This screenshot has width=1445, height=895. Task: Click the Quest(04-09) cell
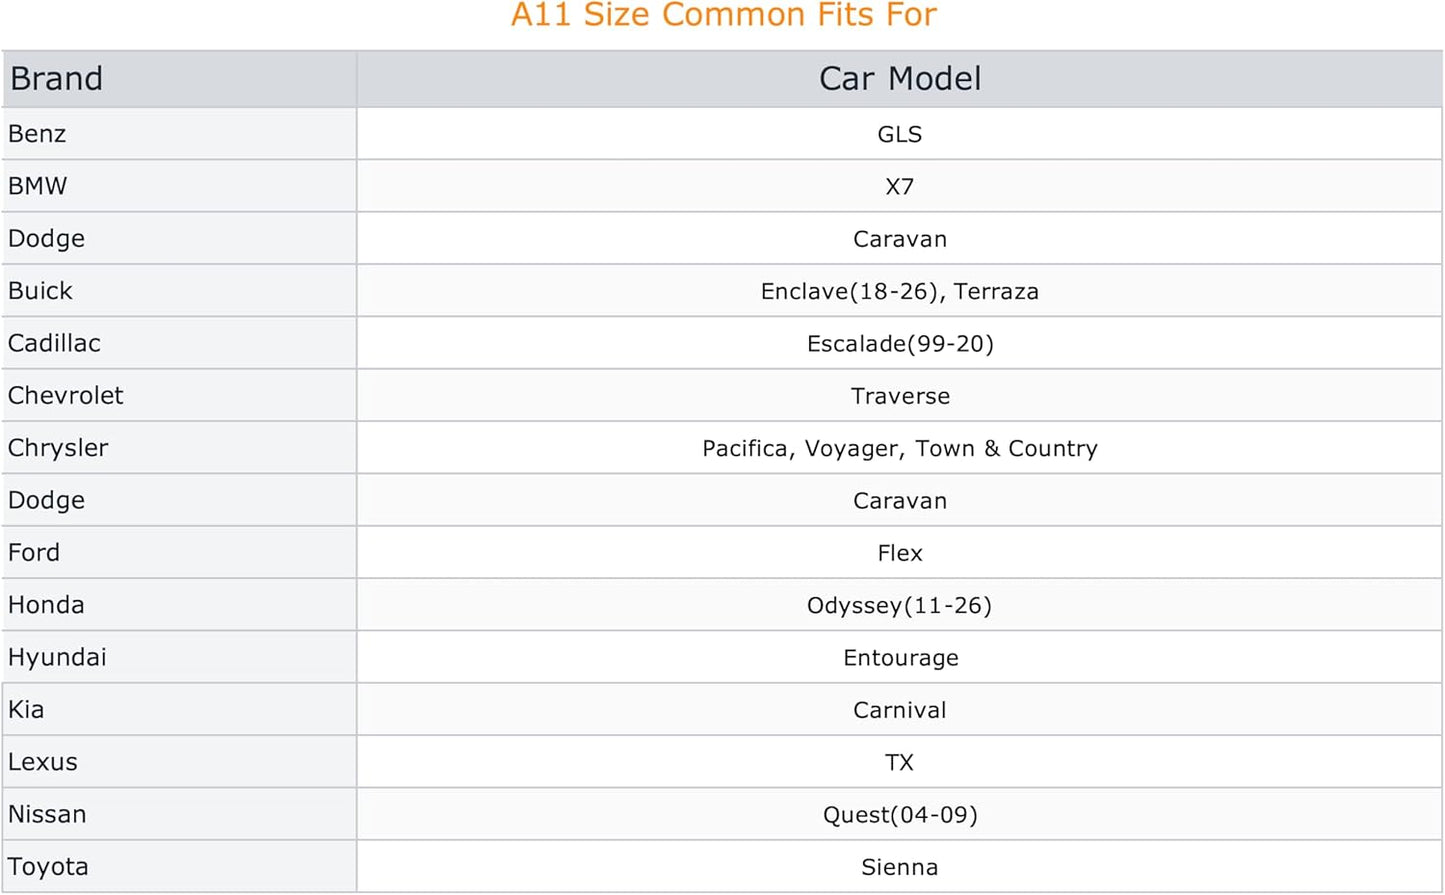tap(899, 814)
